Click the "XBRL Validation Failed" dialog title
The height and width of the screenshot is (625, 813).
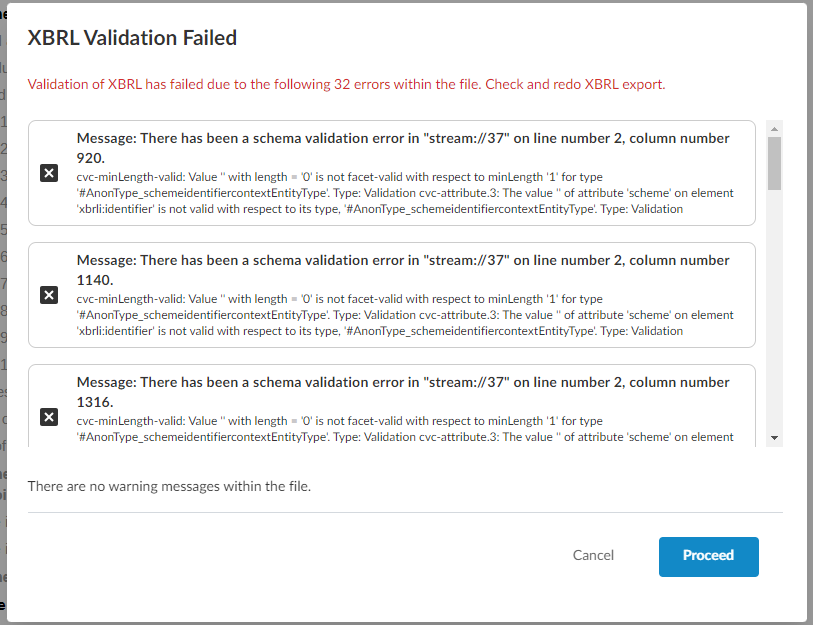132,38
